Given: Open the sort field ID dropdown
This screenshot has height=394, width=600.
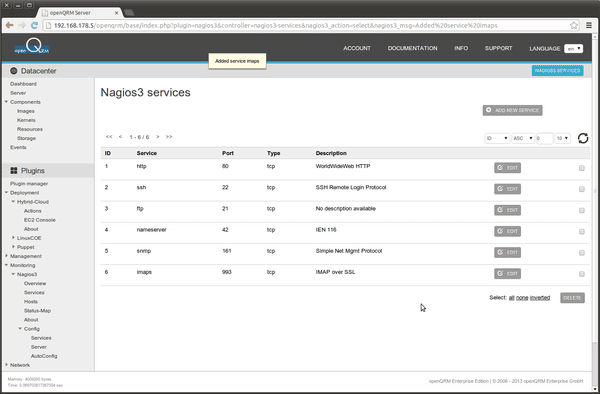Looking at the screenshot, I should coord(497,138).
